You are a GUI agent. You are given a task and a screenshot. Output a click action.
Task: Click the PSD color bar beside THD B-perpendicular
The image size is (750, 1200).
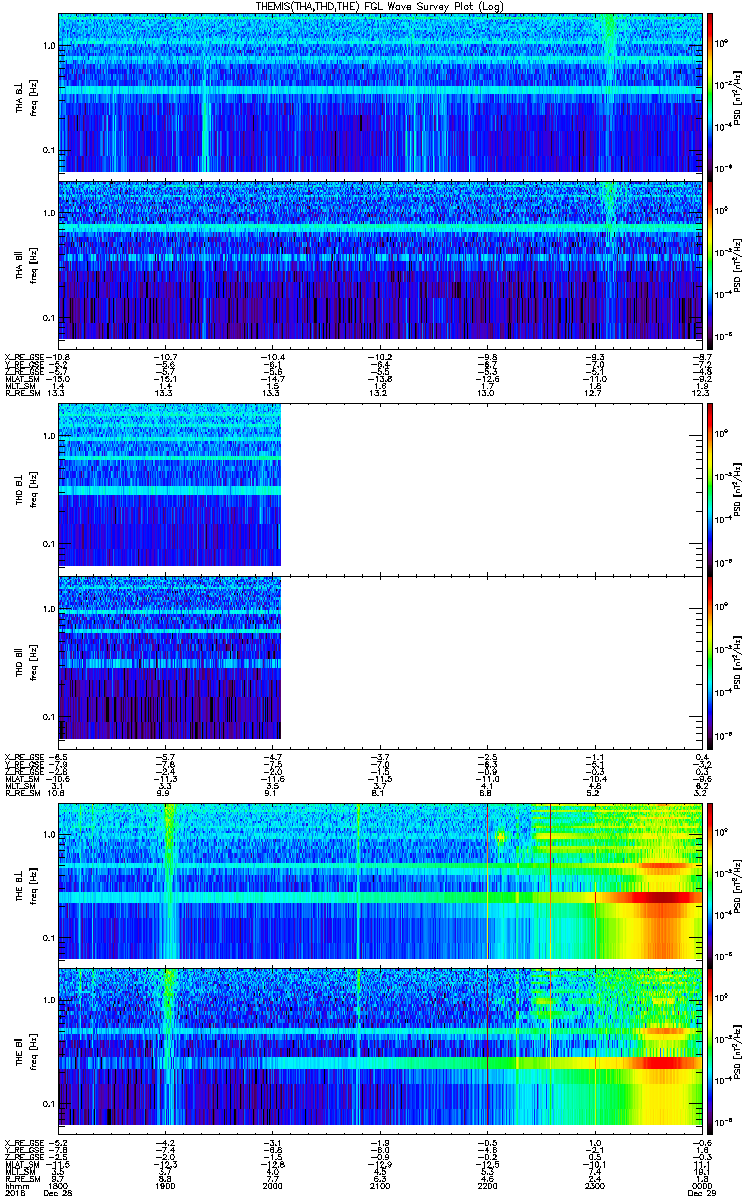coord(711,488)
